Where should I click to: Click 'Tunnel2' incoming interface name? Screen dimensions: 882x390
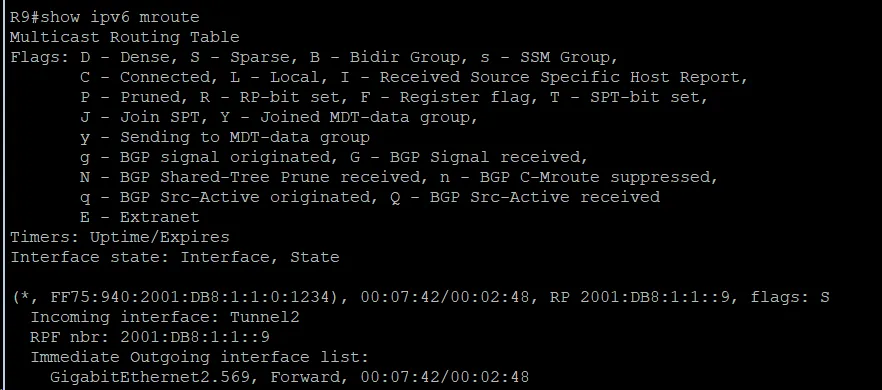264,317
